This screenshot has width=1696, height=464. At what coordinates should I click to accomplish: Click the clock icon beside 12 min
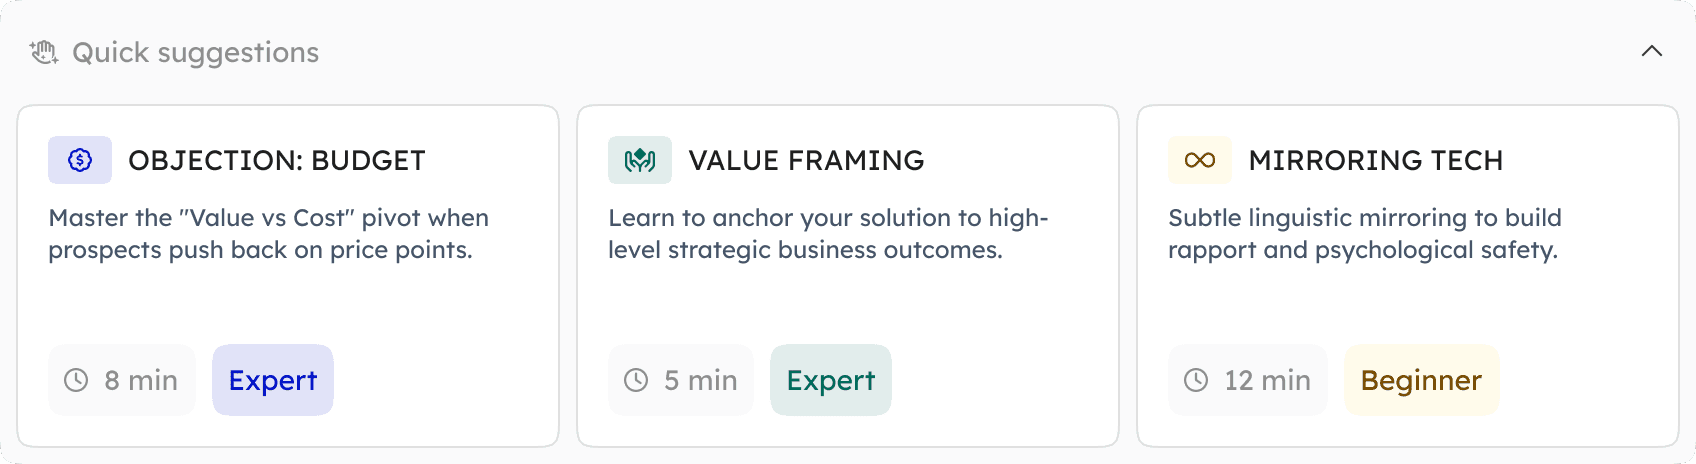pyautogui.click(x=1197, y=380)
